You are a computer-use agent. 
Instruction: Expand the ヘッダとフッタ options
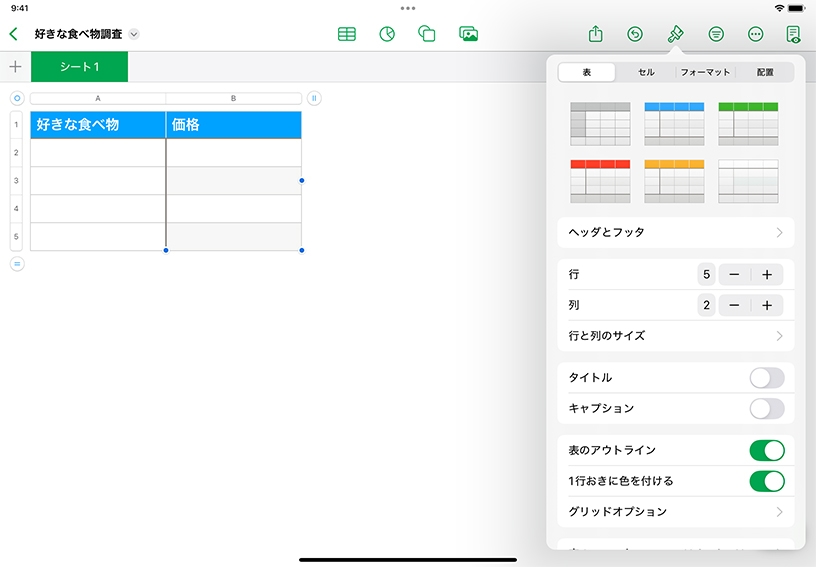(675, 232)
